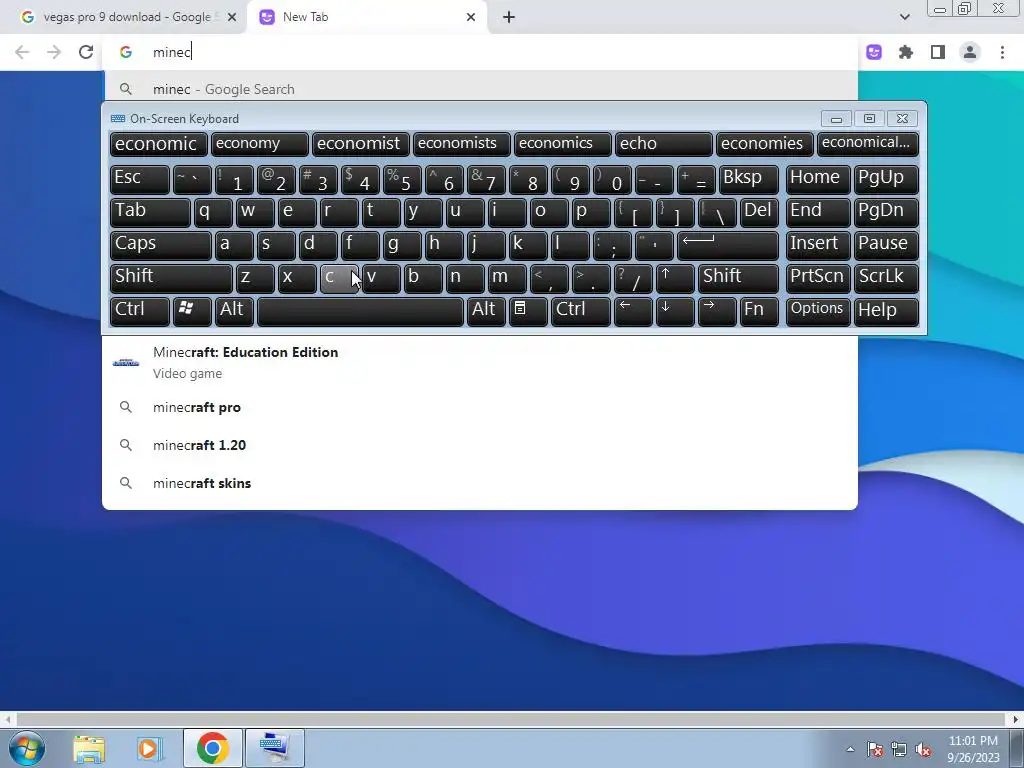The image size is (1024, 768).
Task: Toggle the left Alt key
Action: (234, 312)
